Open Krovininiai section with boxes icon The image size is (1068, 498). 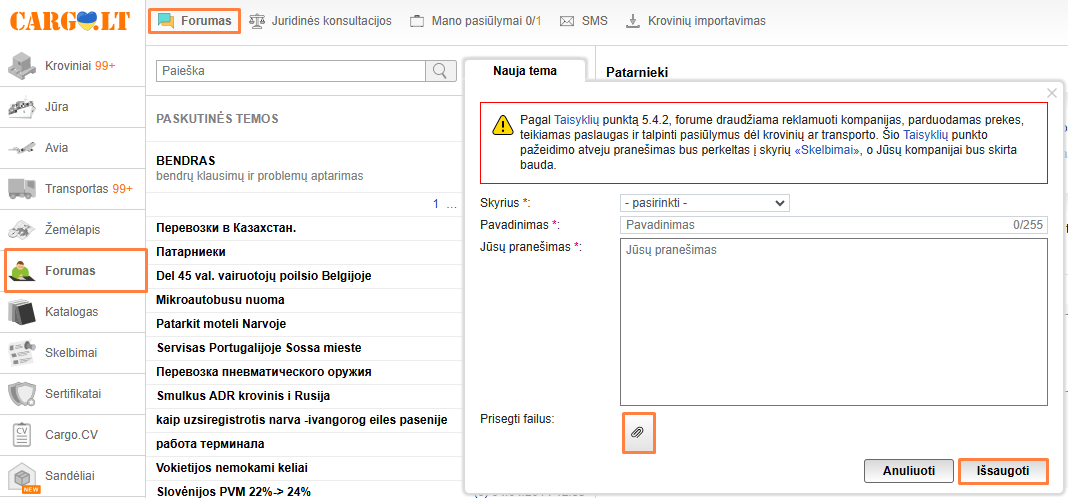click(66, 66)
